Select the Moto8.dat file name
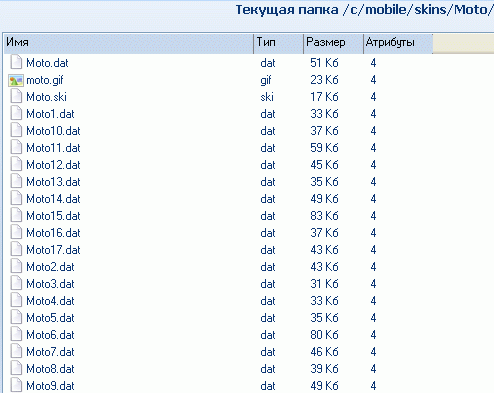 coord(50,369)
